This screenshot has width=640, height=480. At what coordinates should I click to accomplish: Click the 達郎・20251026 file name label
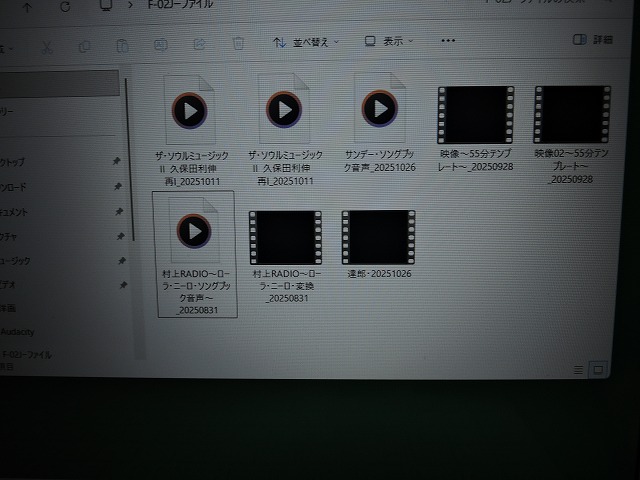(x=379, y=273)
